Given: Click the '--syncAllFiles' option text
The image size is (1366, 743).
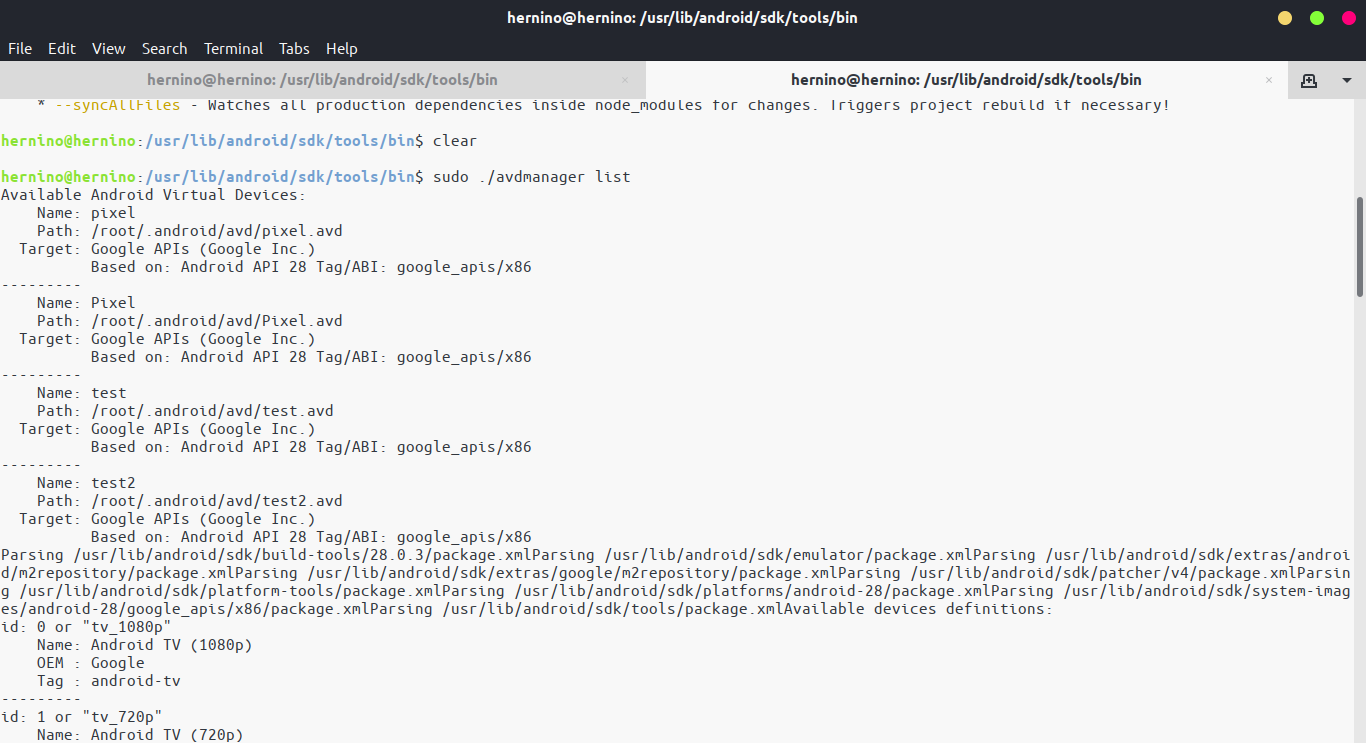Looking at the screenshot, I should click(x=118, y=105).
